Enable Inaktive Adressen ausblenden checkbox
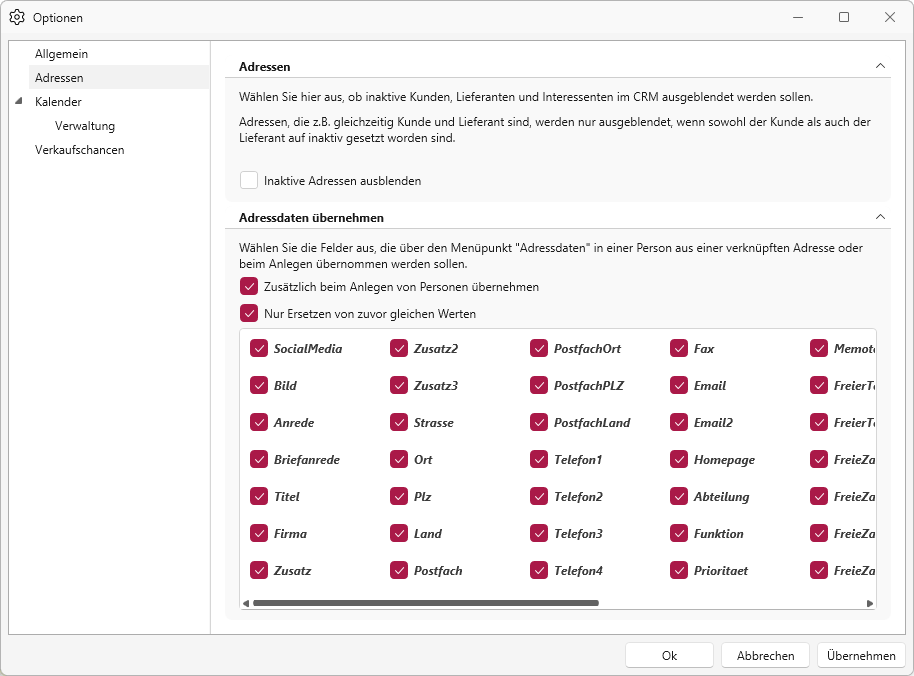Viewport: 914px width, 676px height. pos(249,180)
